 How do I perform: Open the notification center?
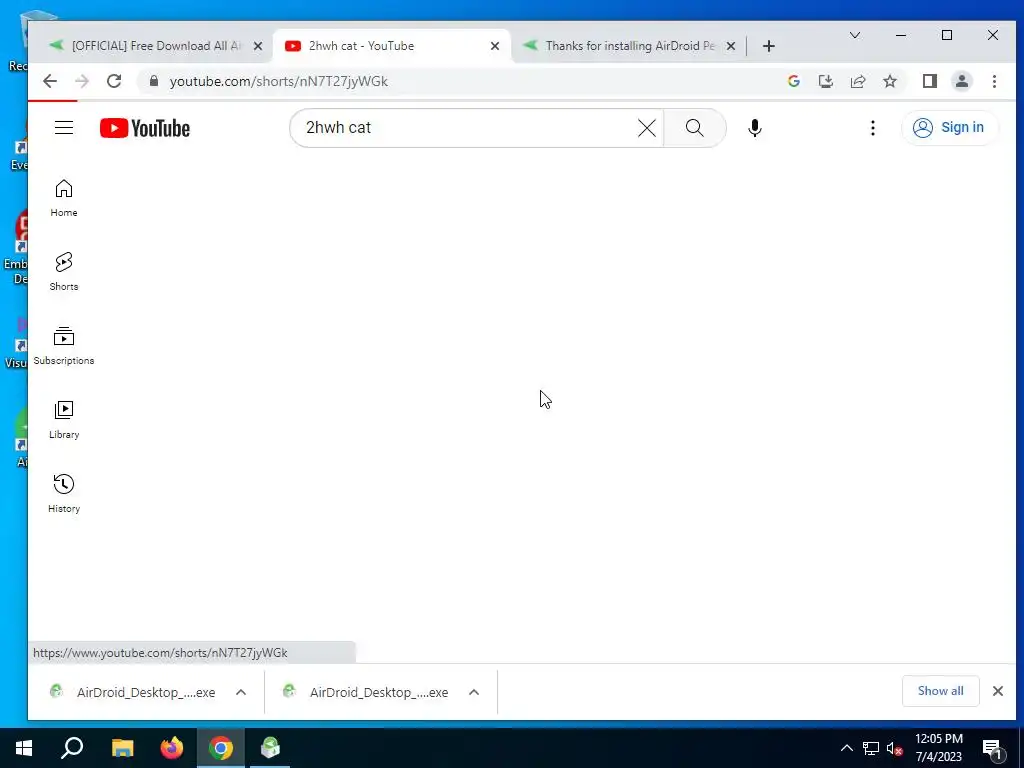tap(992, 748)
